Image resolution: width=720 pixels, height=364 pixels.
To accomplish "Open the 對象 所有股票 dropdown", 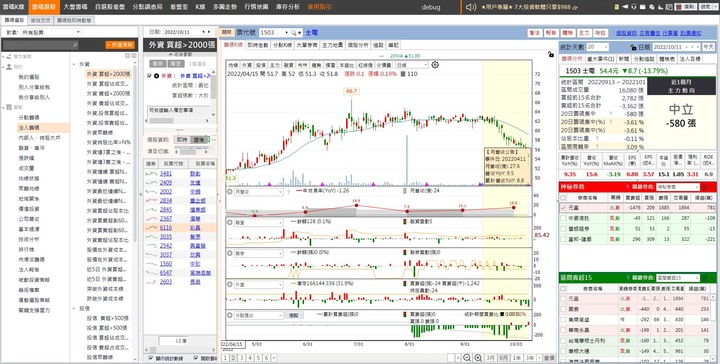I will [x=50, y=33].
